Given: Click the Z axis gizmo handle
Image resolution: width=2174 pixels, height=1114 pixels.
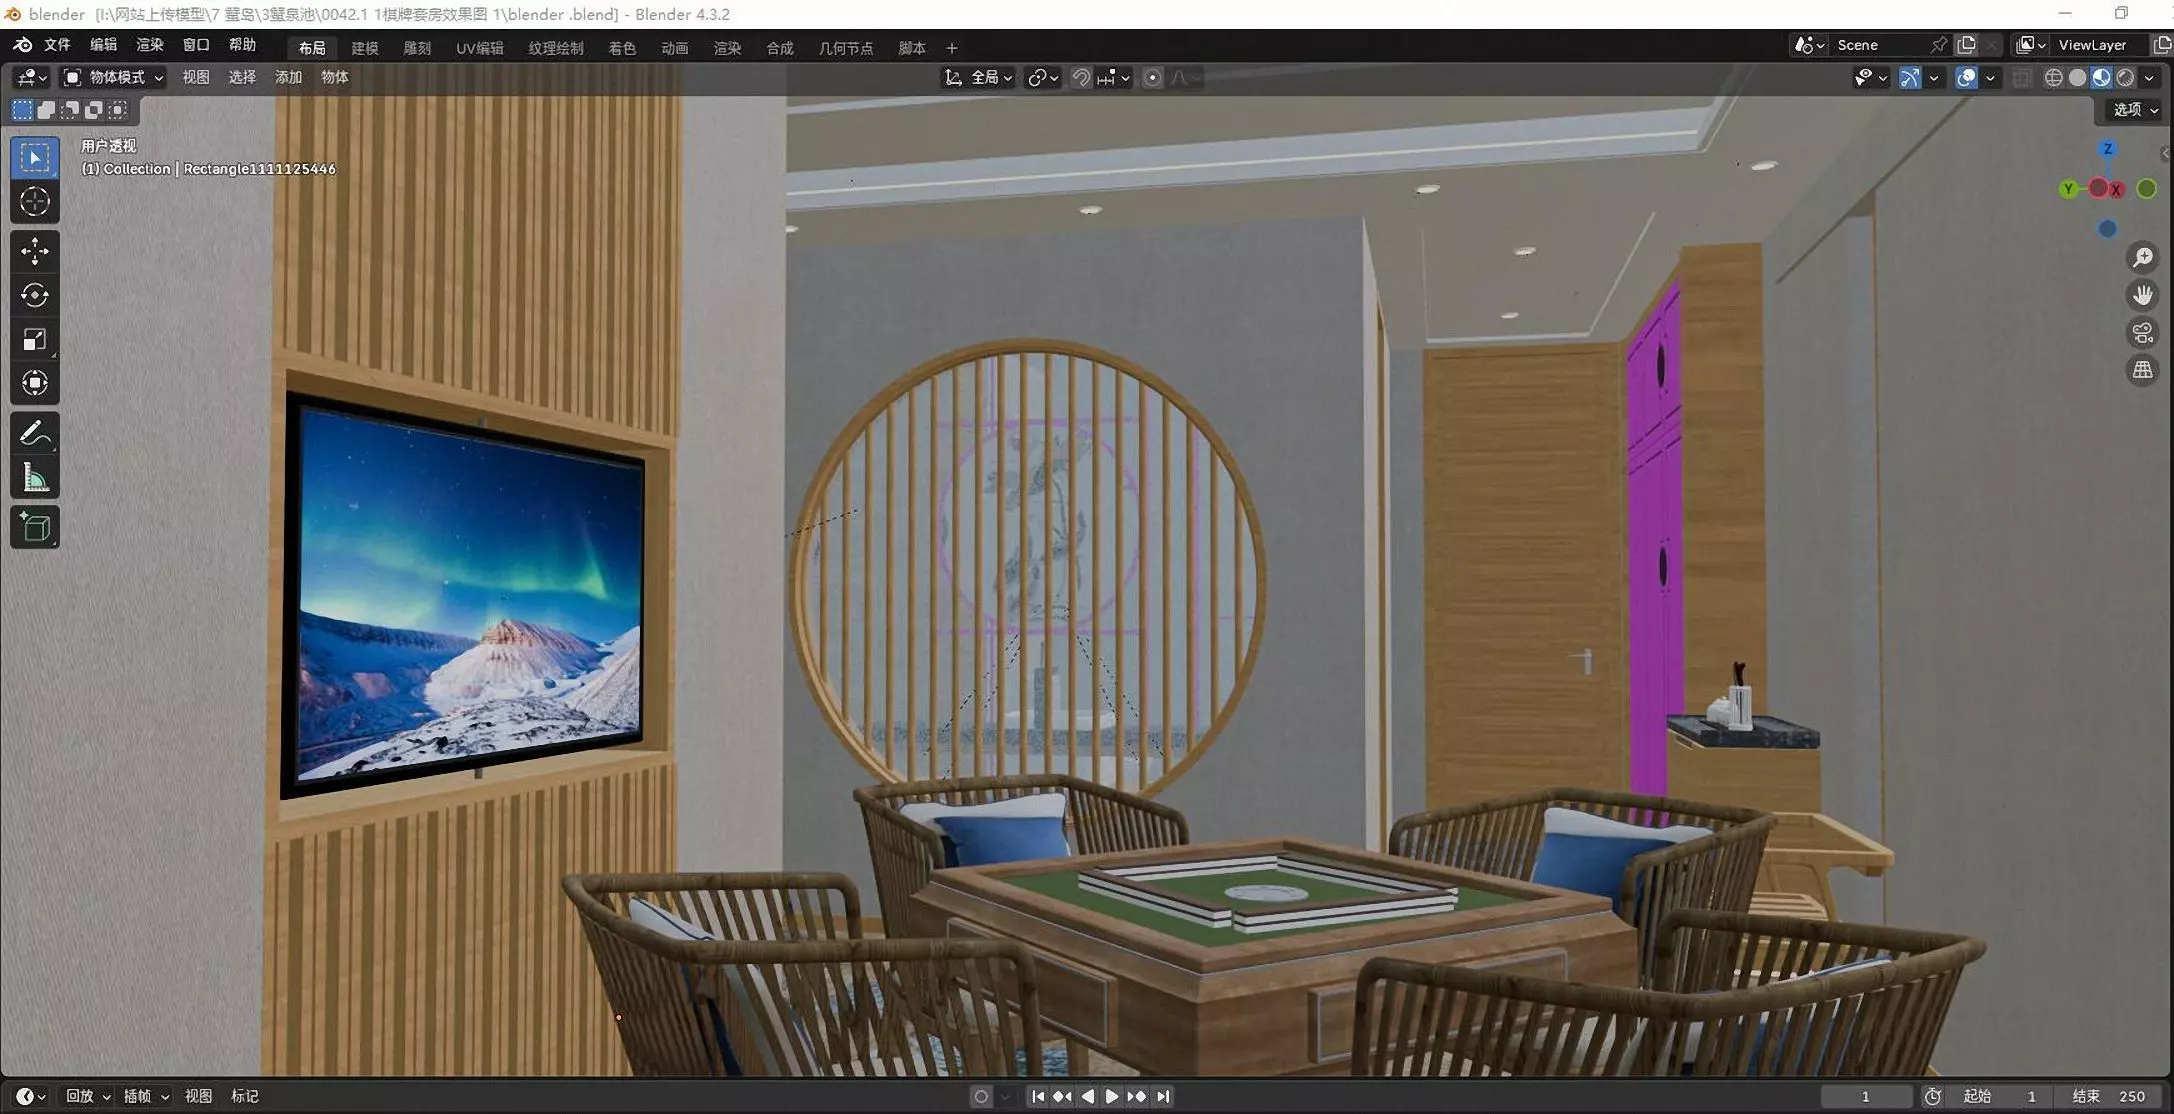Looking at the screenshot, I should tap(2107, 149).
